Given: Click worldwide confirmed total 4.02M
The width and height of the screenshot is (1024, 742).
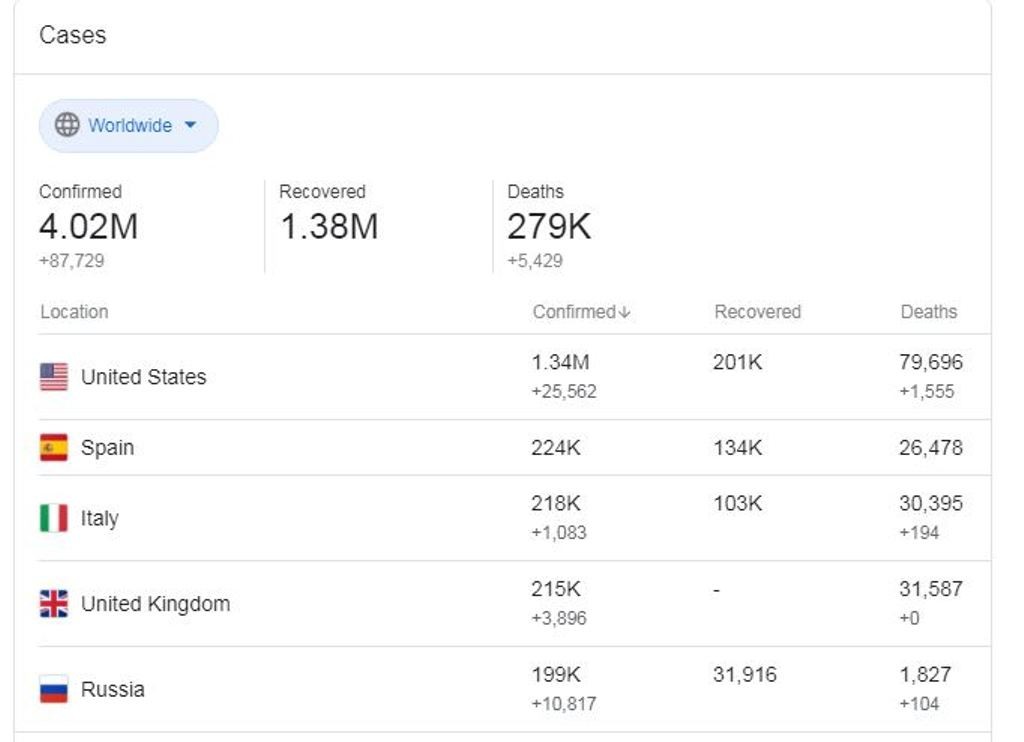Looking at the screenshot, I should click(88, 227).
